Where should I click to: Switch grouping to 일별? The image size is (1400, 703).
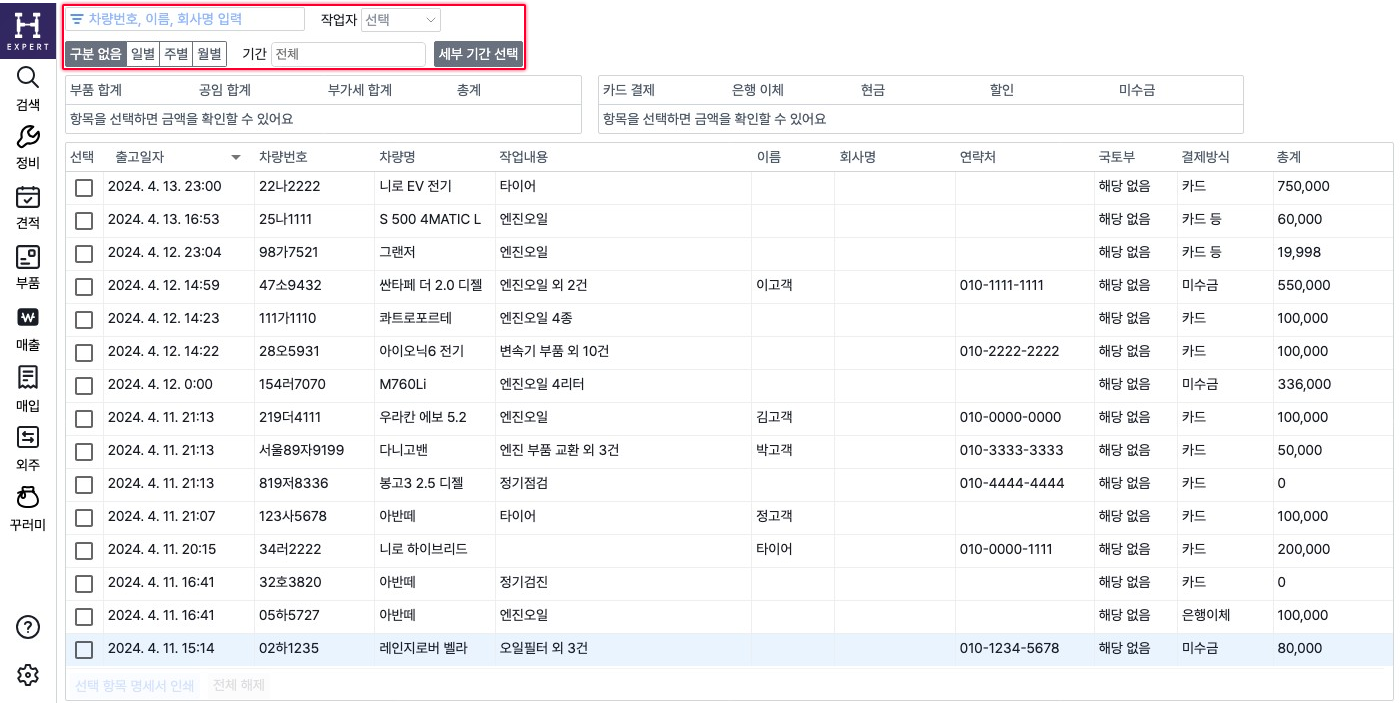pos(142,54)
